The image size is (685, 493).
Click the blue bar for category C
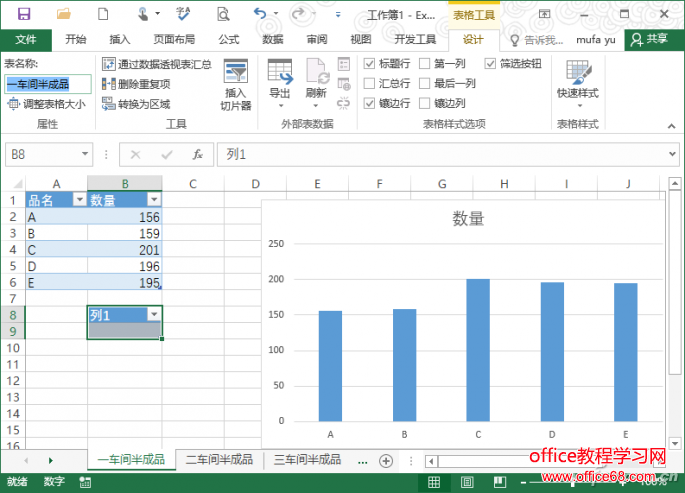click(478, 350)
